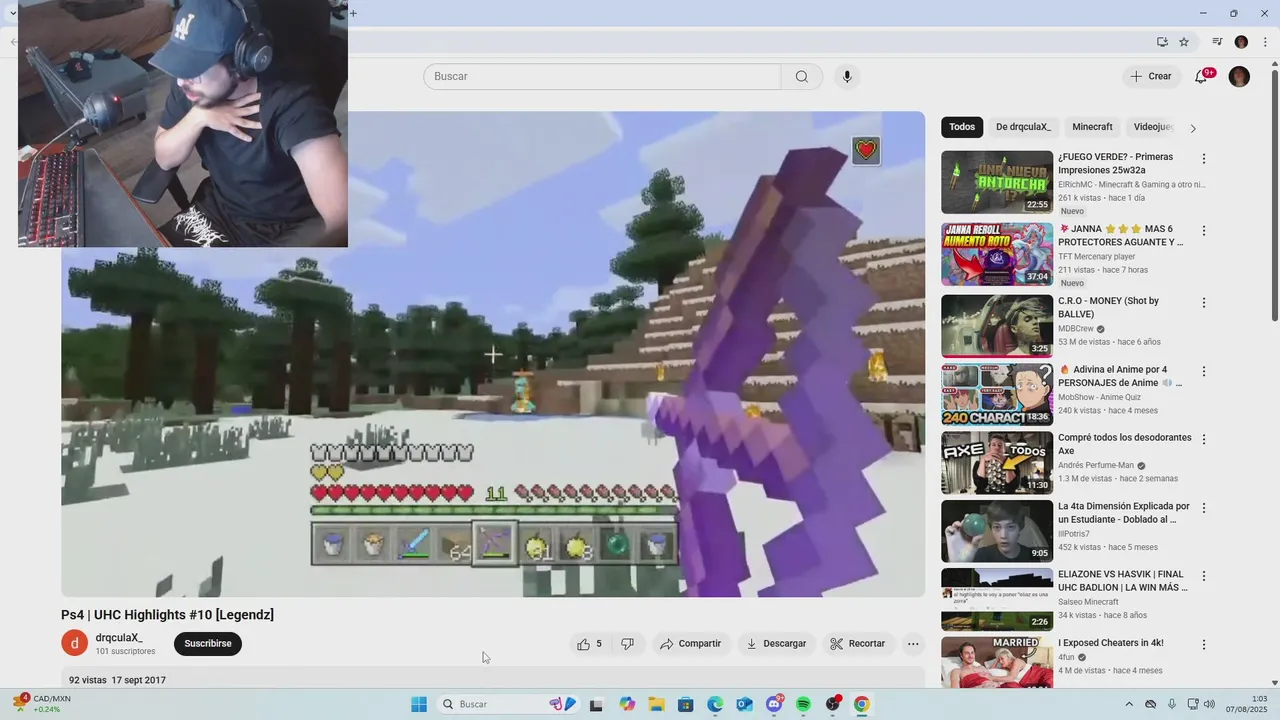Open more actions ellipsis below the video
Image resolution: width=1280 pixels, height=720 pixels.
913,644
